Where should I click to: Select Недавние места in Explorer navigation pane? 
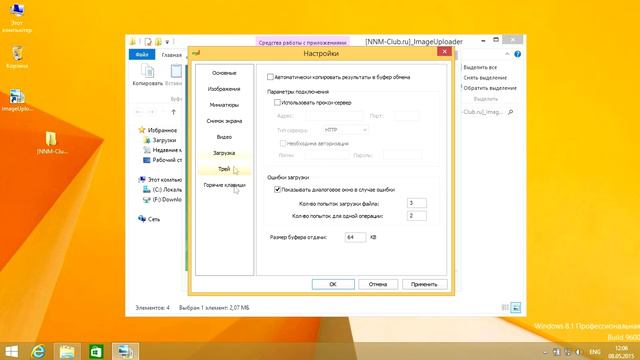tap(162, 150)
